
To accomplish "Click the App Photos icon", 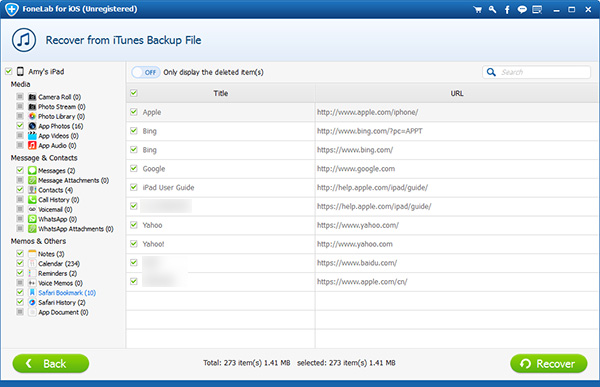I will pos(32,126).
